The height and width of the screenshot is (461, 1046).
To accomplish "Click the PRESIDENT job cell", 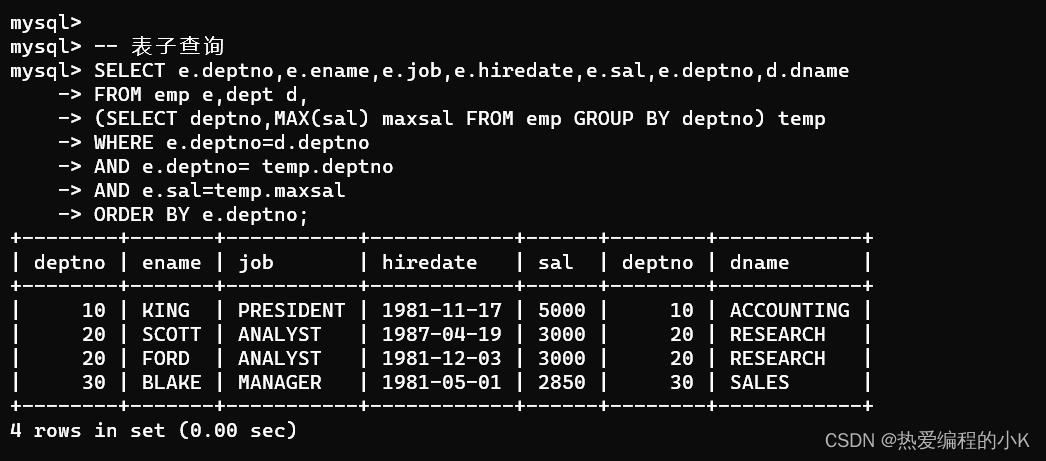I will coord(291,310).
